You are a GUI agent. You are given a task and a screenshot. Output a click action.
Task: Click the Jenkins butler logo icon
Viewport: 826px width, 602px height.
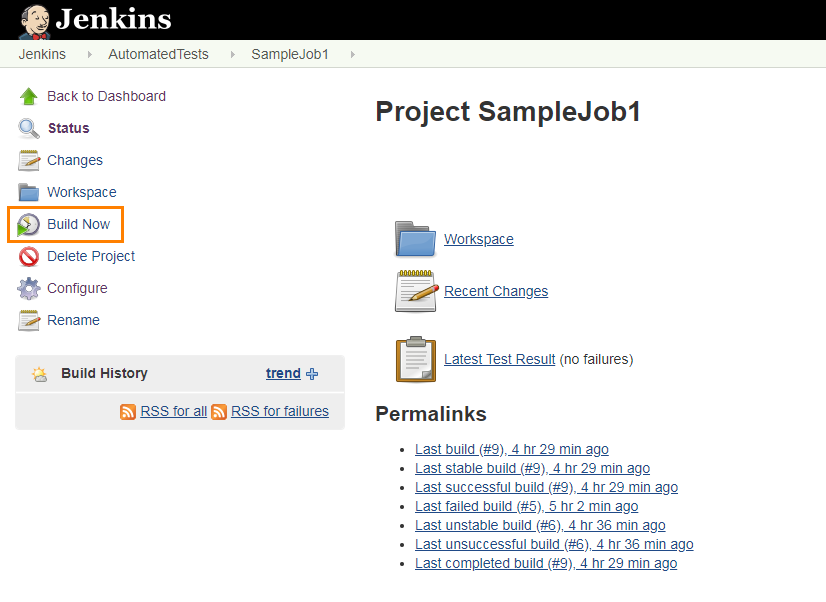(x=35, y=21)
